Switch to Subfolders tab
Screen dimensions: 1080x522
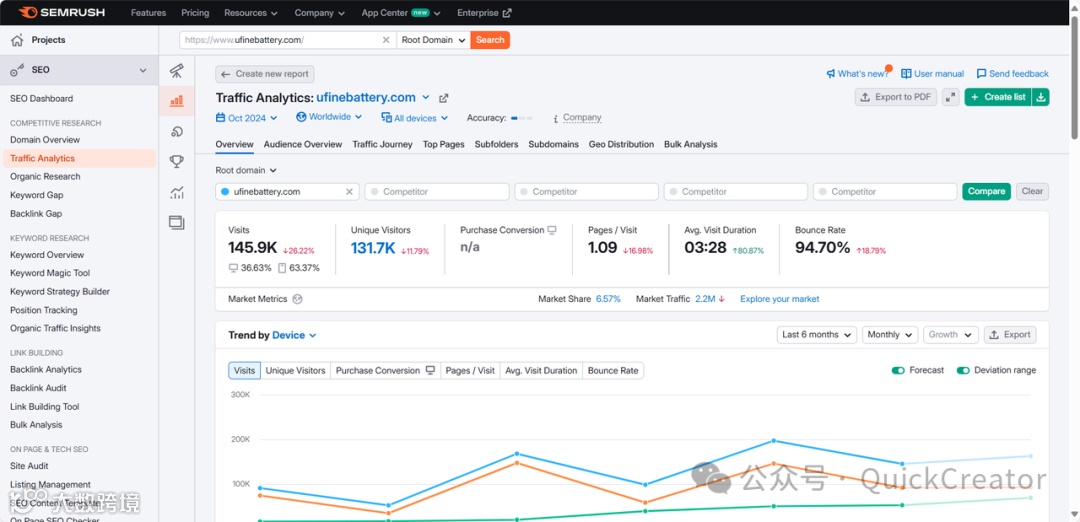click(x=497, y=145)
